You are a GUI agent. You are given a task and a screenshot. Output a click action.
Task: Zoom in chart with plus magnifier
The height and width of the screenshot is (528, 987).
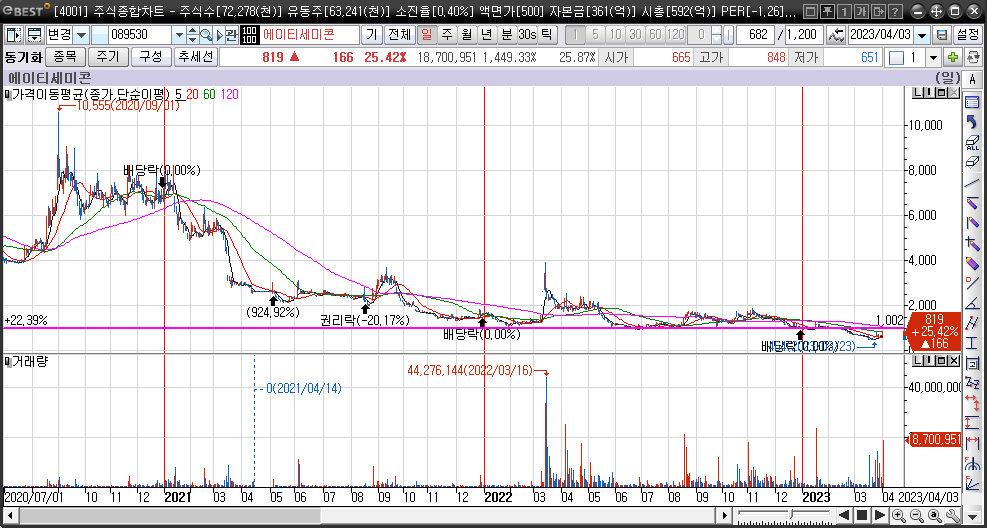point(899,515)
